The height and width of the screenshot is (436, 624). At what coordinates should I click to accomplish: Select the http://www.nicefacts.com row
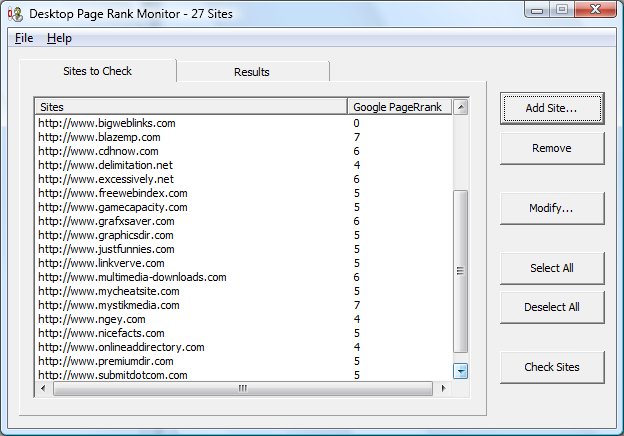244,333
